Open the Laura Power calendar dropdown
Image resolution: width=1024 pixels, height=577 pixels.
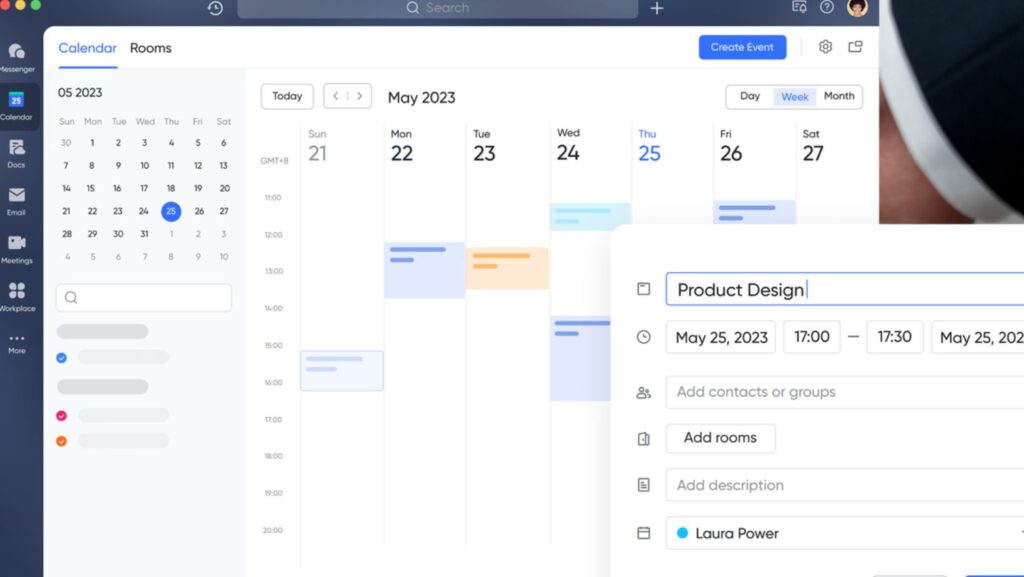point(845,533)
